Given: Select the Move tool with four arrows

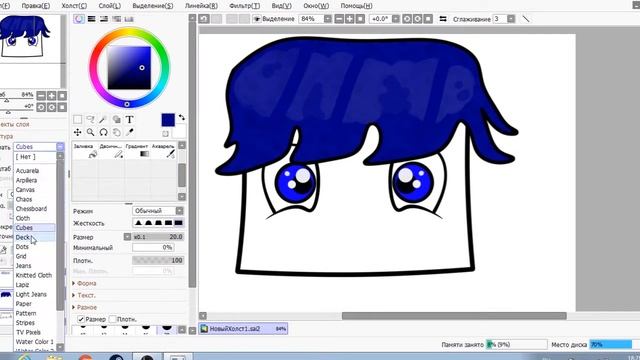Looking at the screenshot, I should tap(77, 132).
